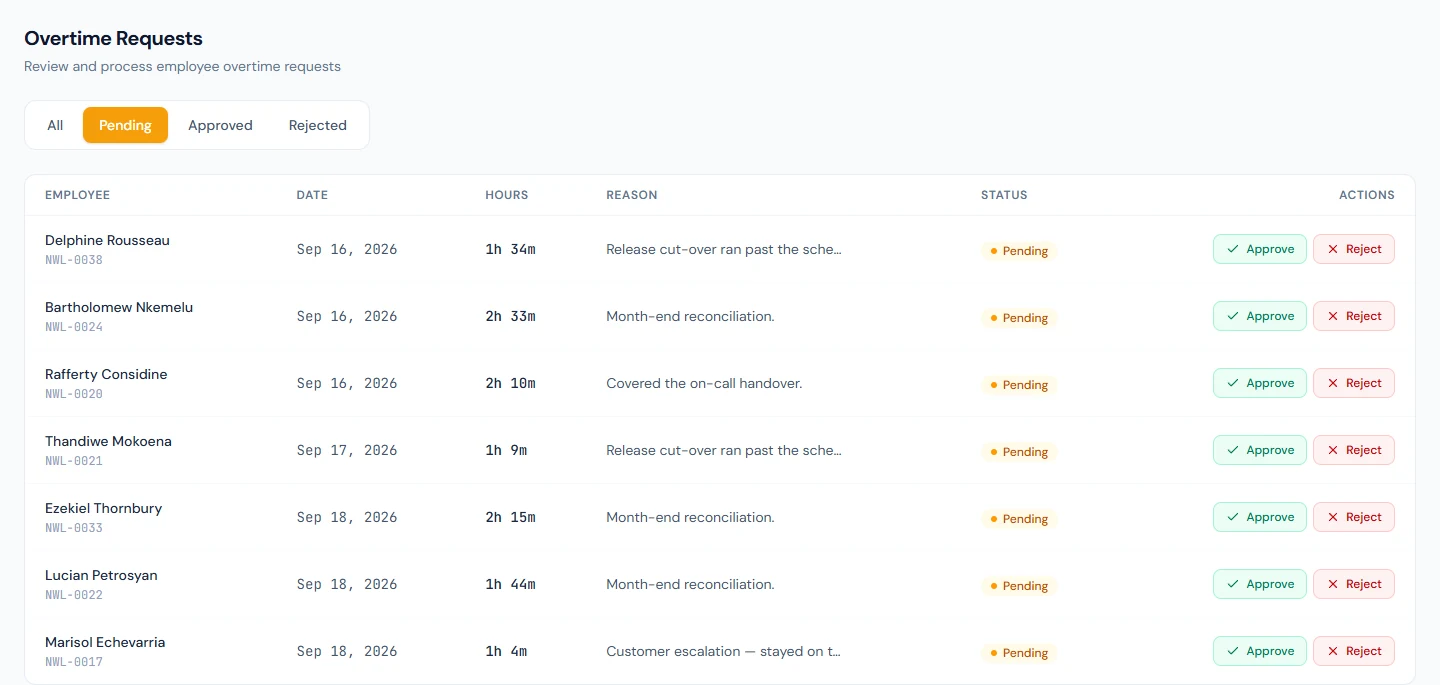The width and height of the screenshot is (1440, 685).
Task: Click the 1h 44m hours value
Action: click(x=511, y=584)
